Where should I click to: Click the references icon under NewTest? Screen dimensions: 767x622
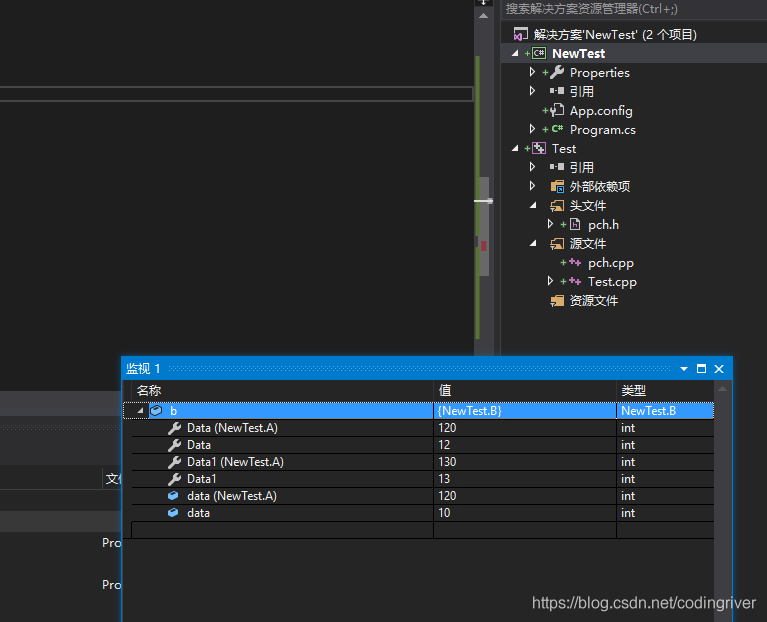click(557, 91)
